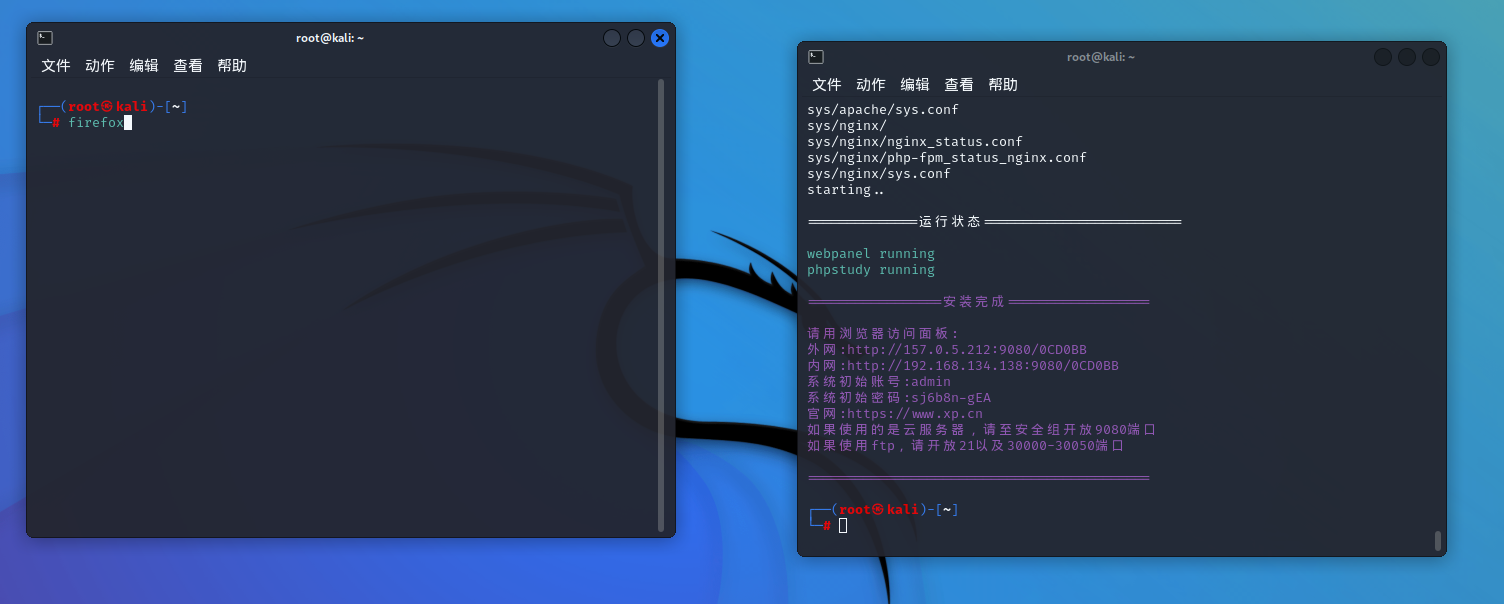
Task: Open 查看 menu in the left terminal
Action: 188,65
